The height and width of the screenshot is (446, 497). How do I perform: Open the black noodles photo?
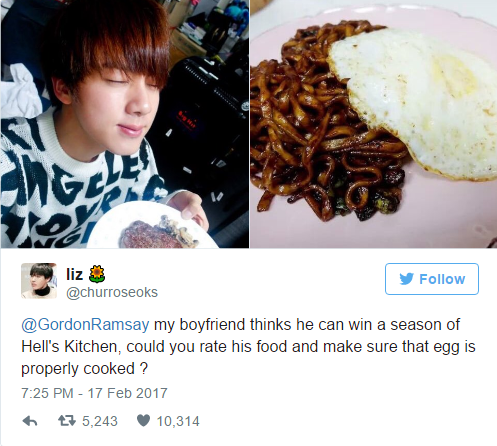point(374,124)
